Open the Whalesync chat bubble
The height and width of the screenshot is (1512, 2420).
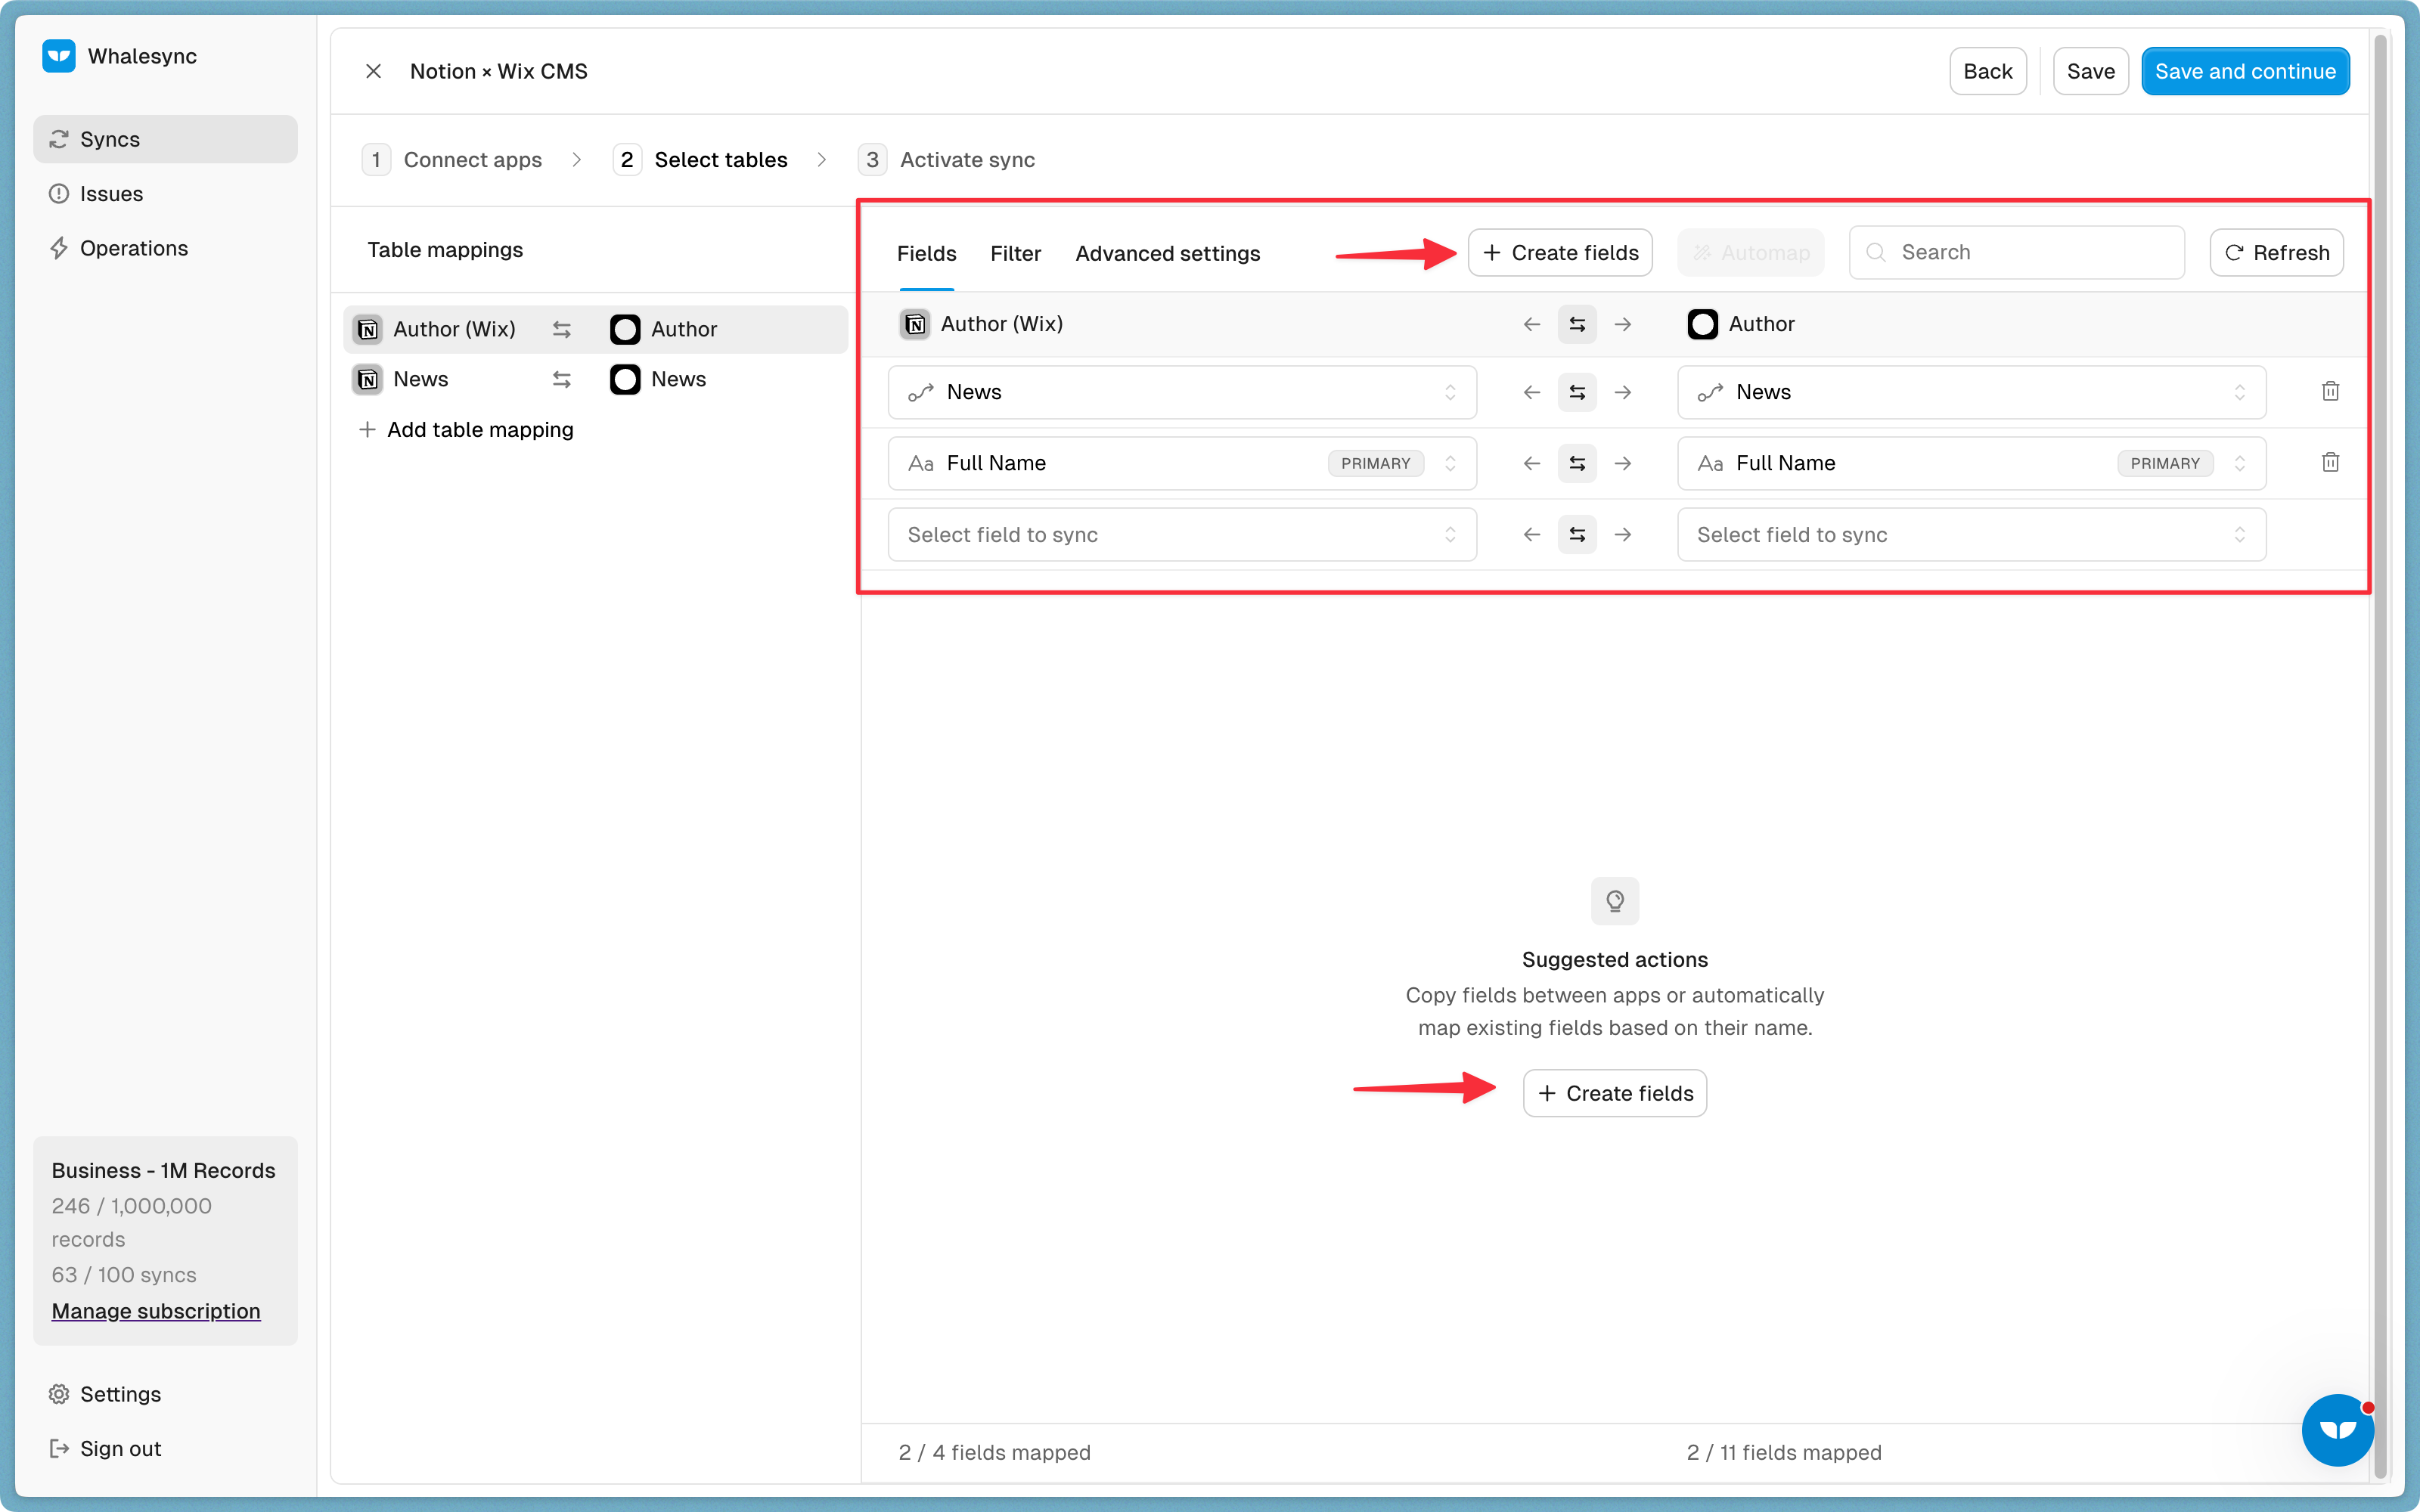(2337, 1430)
